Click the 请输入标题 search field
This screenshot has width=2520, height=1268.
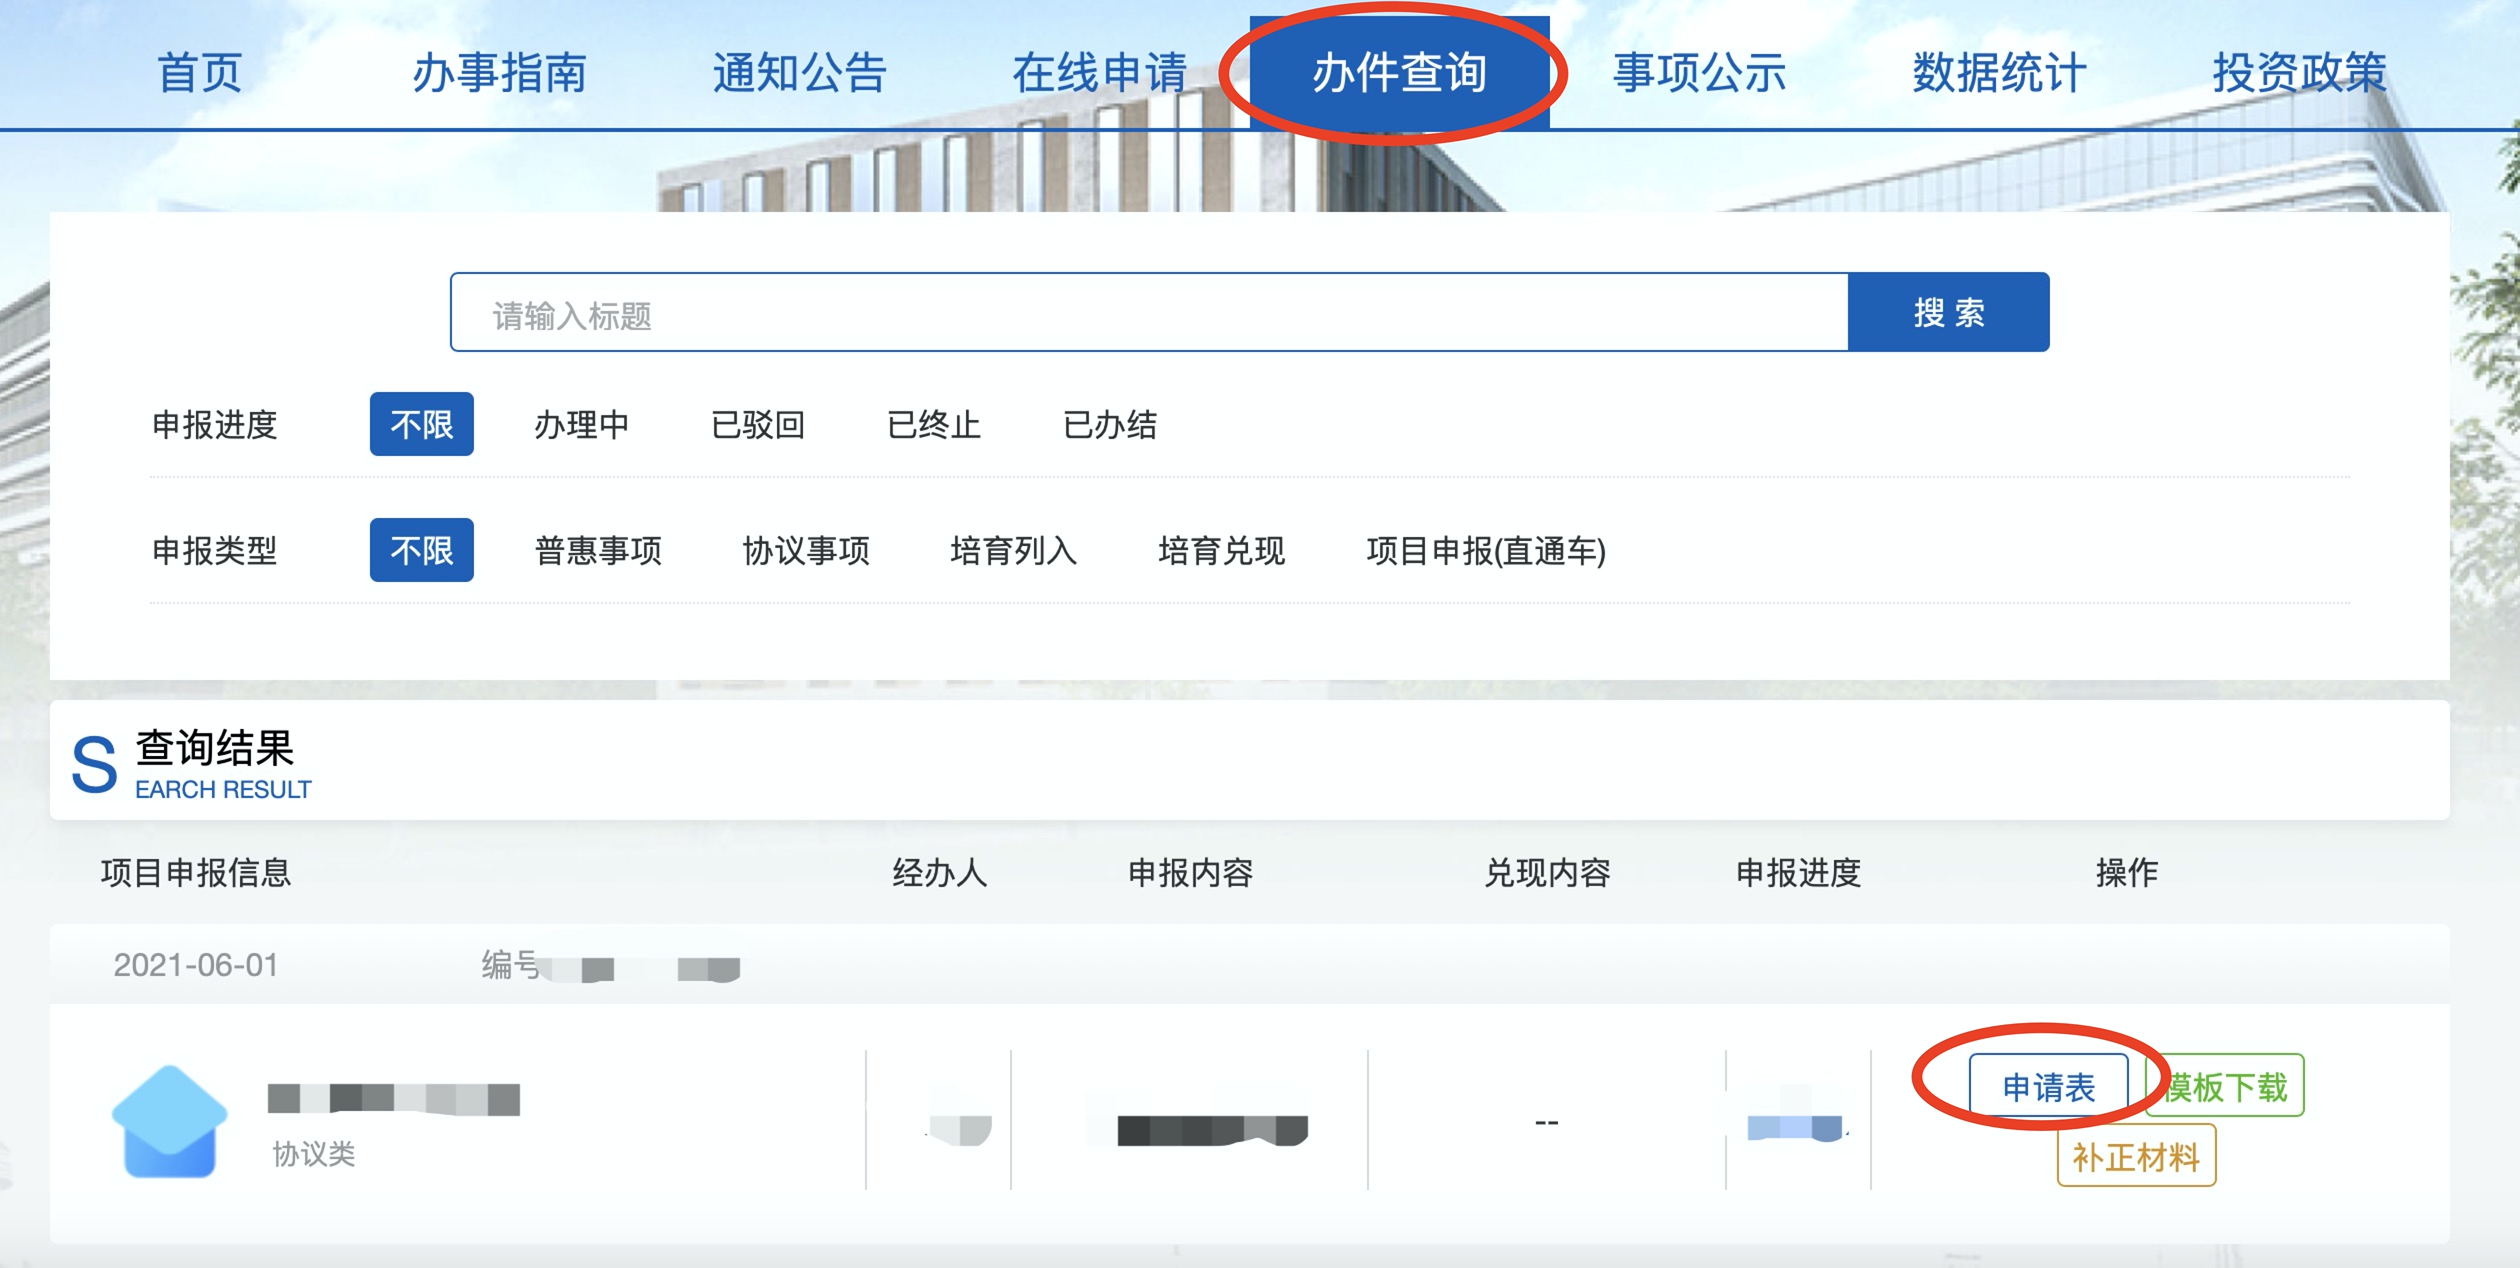(1149, 312)
